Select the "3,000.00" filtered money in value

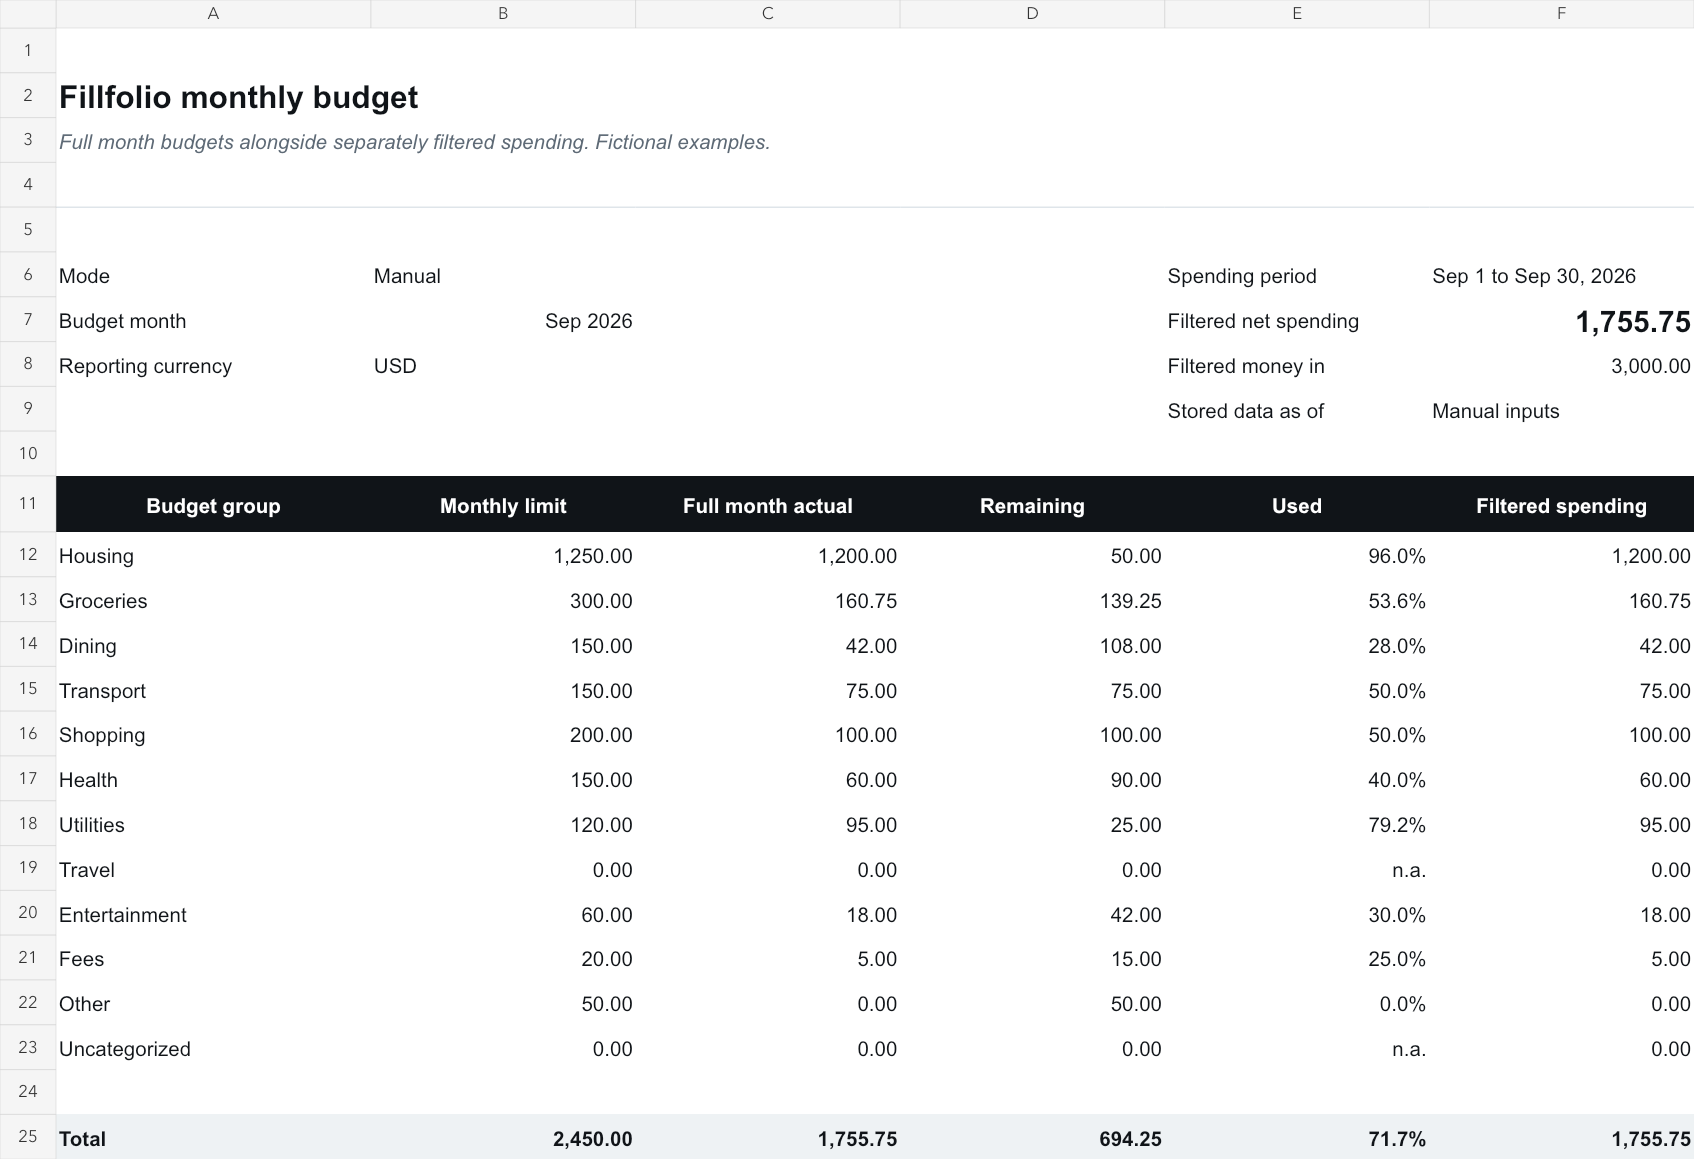tap(1651, 366)
